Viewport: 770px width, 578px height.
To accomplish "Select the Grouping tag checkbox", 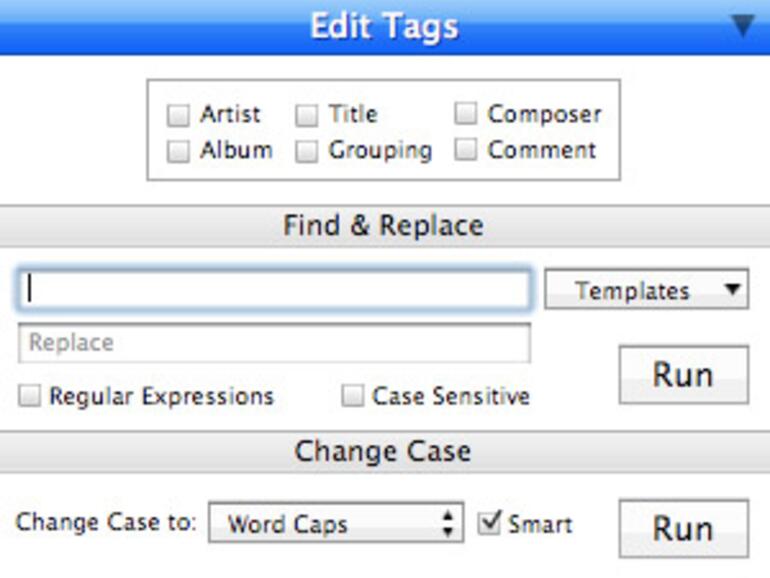I will coord(307,152).
